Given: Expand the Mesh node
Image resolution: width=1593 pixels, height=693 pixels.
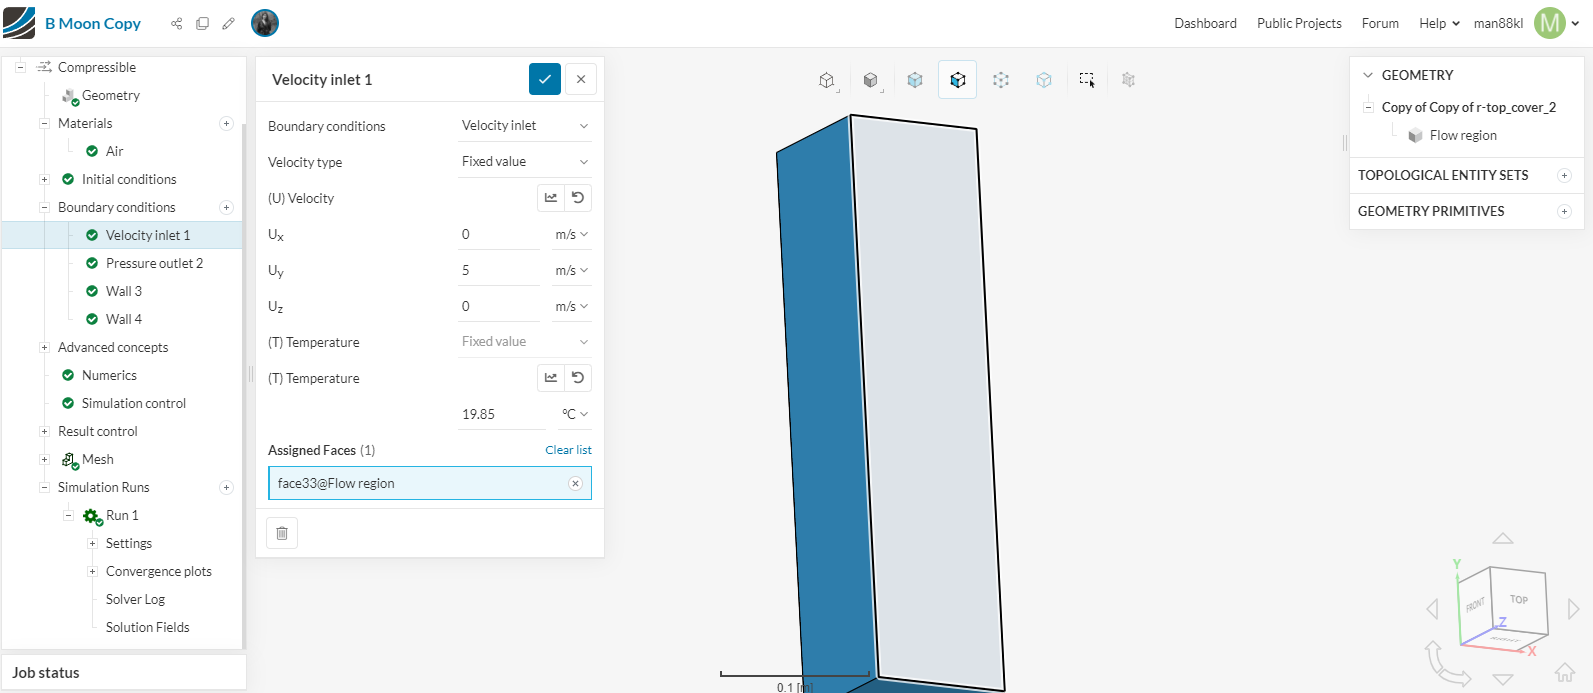Looking at the screenshot, I should coord(44,459).
